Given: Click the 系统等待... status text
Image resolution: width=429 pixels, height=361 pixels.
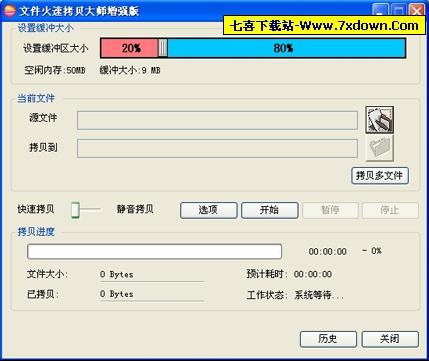Looking at the screenshot, I should tap(319, 295).
